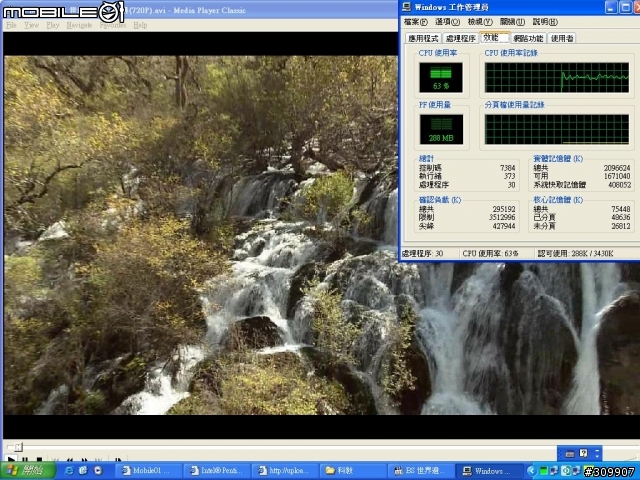Click status bar text 處理程序: 30
The height and width of the screenshot is (480, 640).
click(422, 253)
